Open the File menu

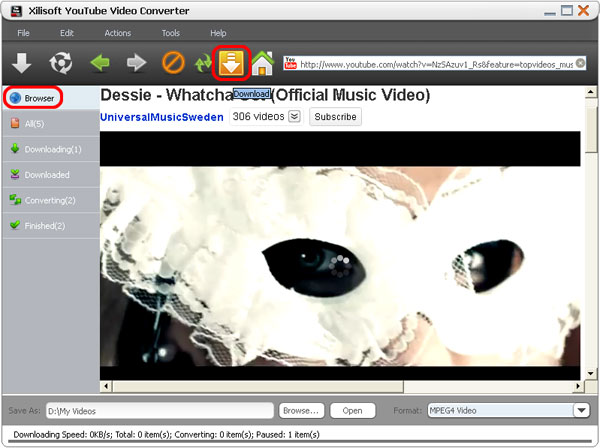23,33
